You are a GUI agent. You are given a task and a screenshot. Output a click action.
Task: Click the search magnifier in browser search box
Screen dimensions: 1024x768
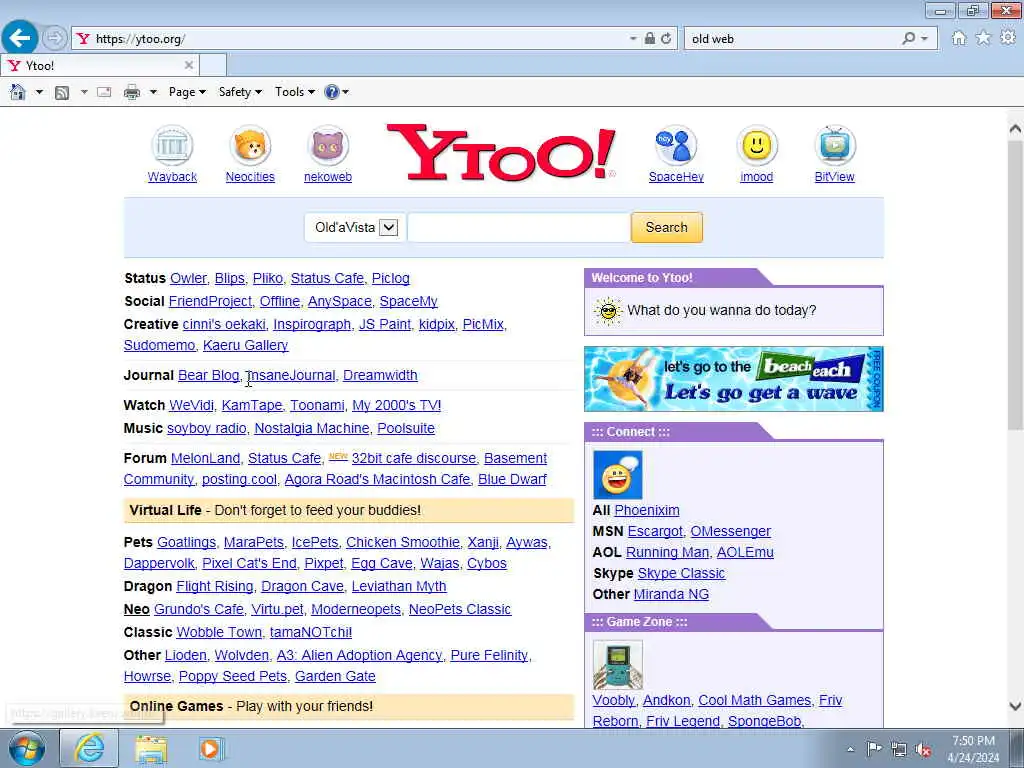pyautogui.click(x=908, y=39)
